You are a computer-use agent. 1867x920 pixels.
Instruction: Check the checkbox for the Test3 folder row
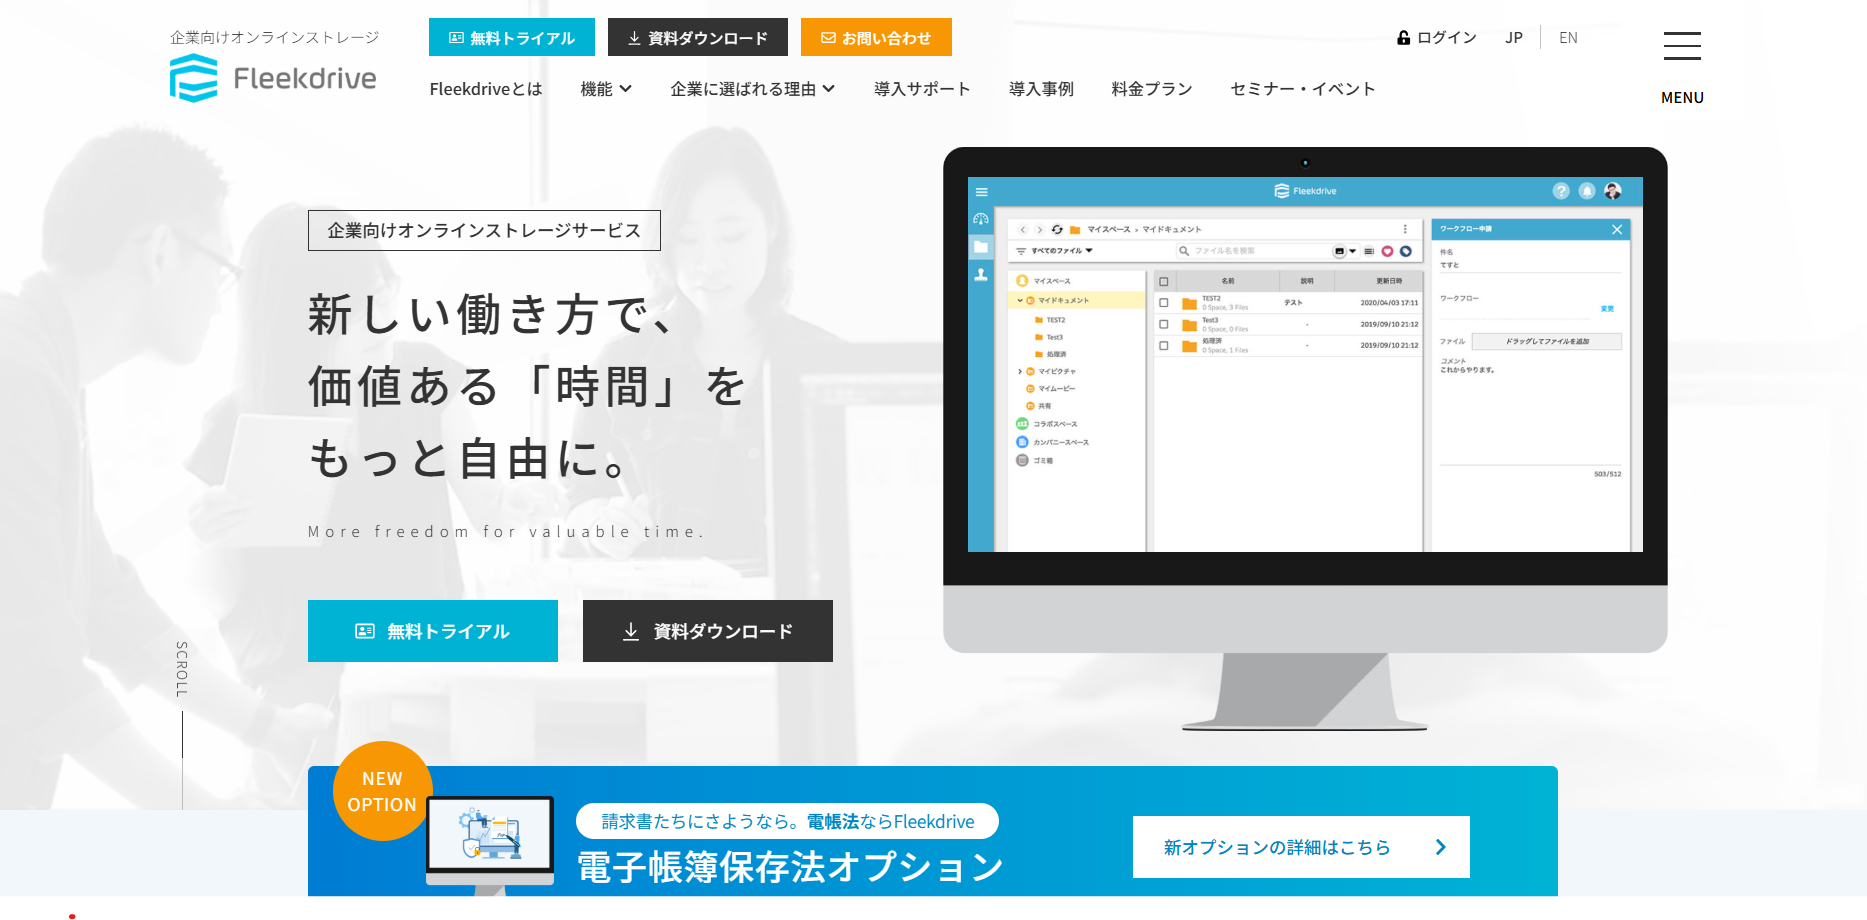click(1163, 324)
